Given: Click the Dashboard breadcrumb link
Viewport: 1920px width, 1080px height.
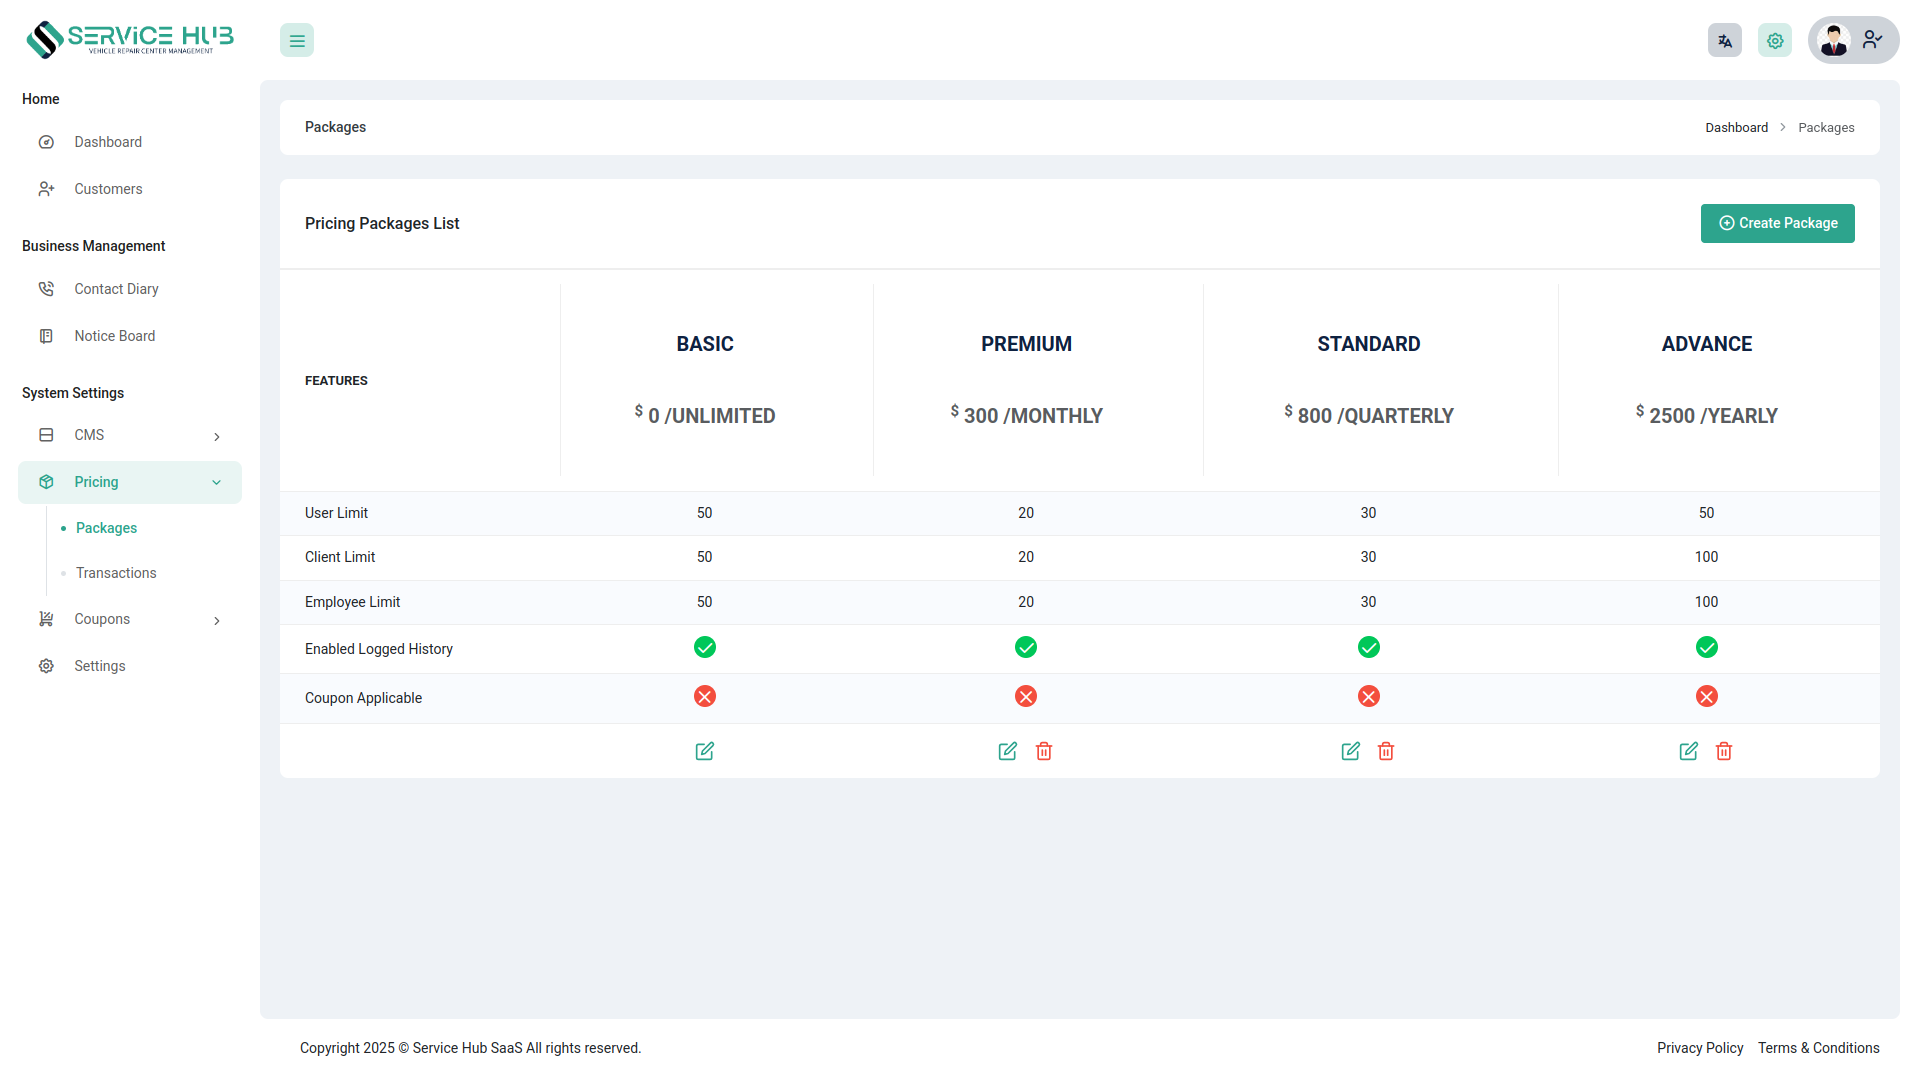Looking at the screenshot, I should point(1737,127).
